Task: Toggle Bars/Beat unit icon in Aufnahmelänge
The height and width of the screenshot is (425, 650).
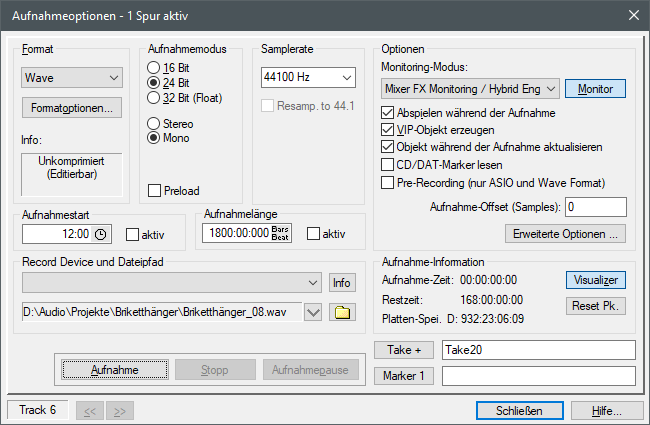Action: point(280,233)
